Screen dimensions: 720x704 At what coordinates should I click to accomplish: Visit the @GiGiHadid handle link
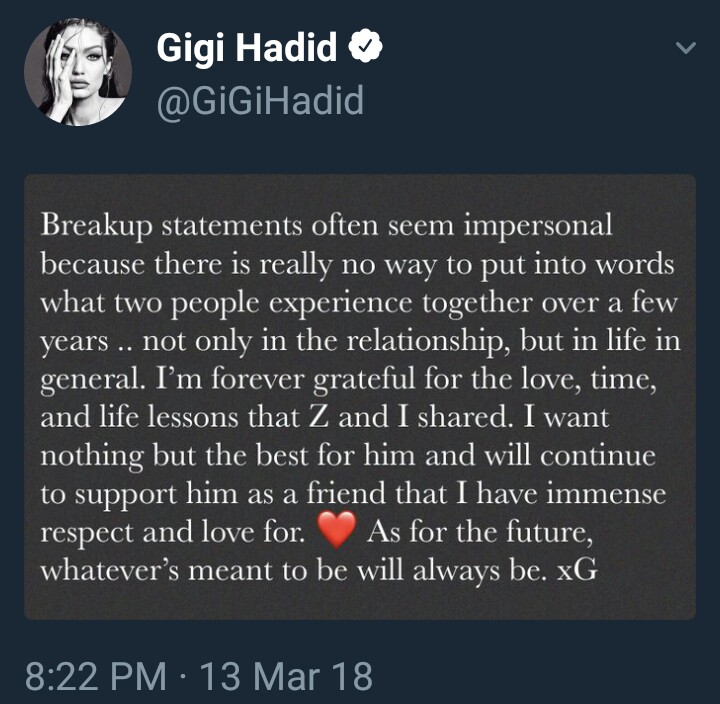[260, 100]
